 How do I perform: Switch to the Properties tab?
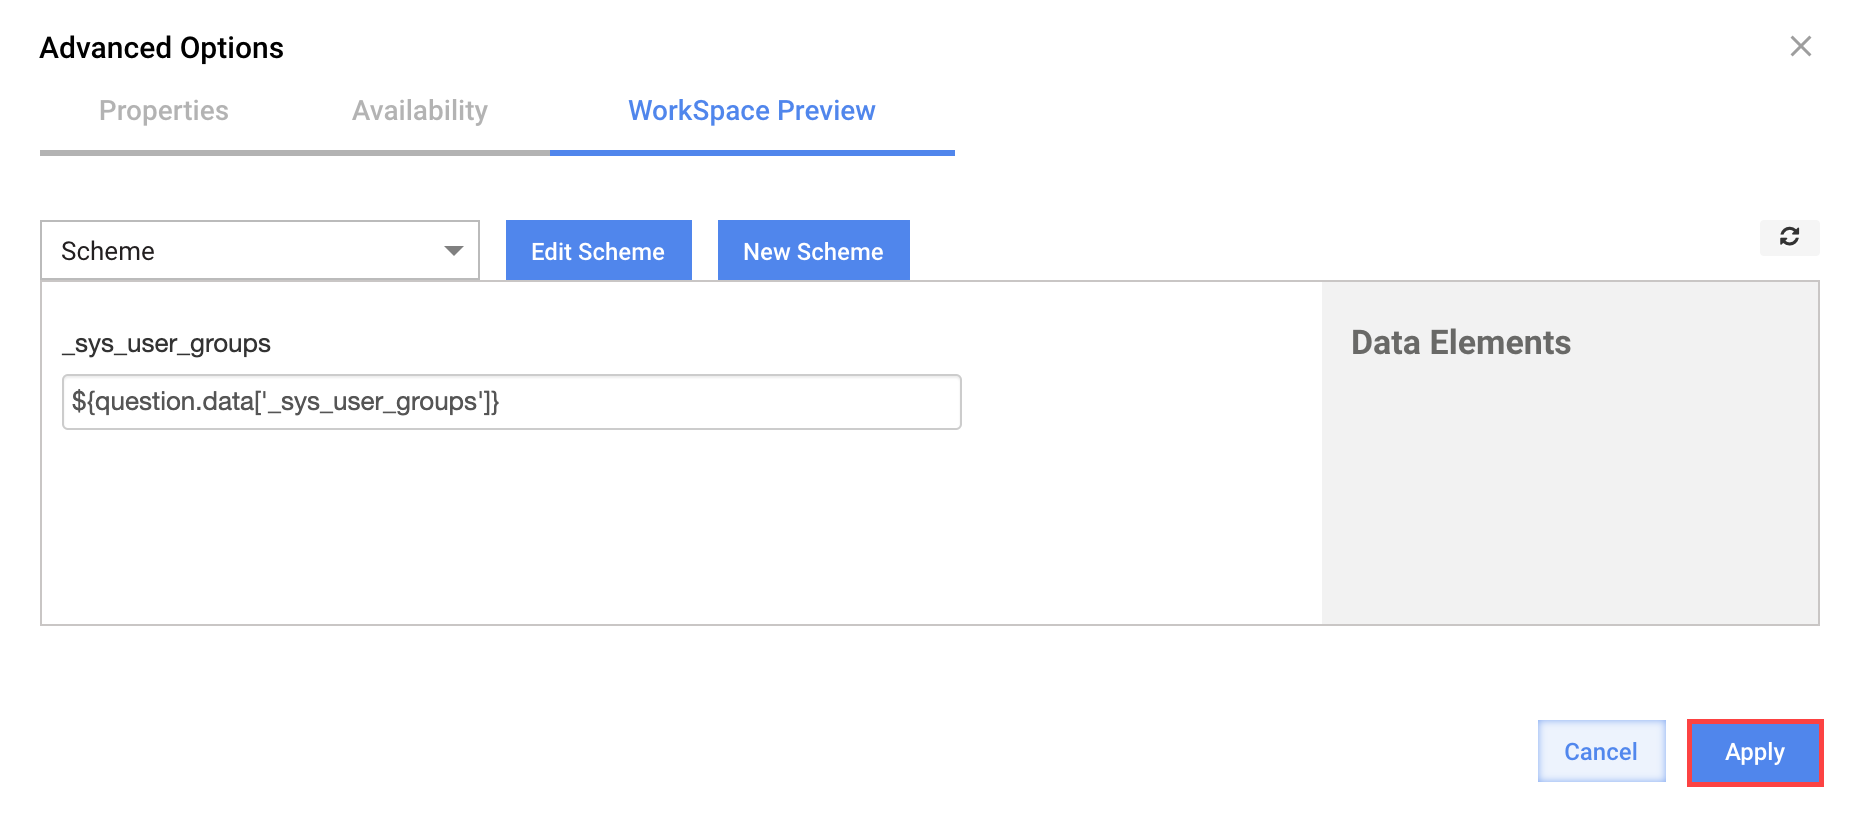[164, 111]
